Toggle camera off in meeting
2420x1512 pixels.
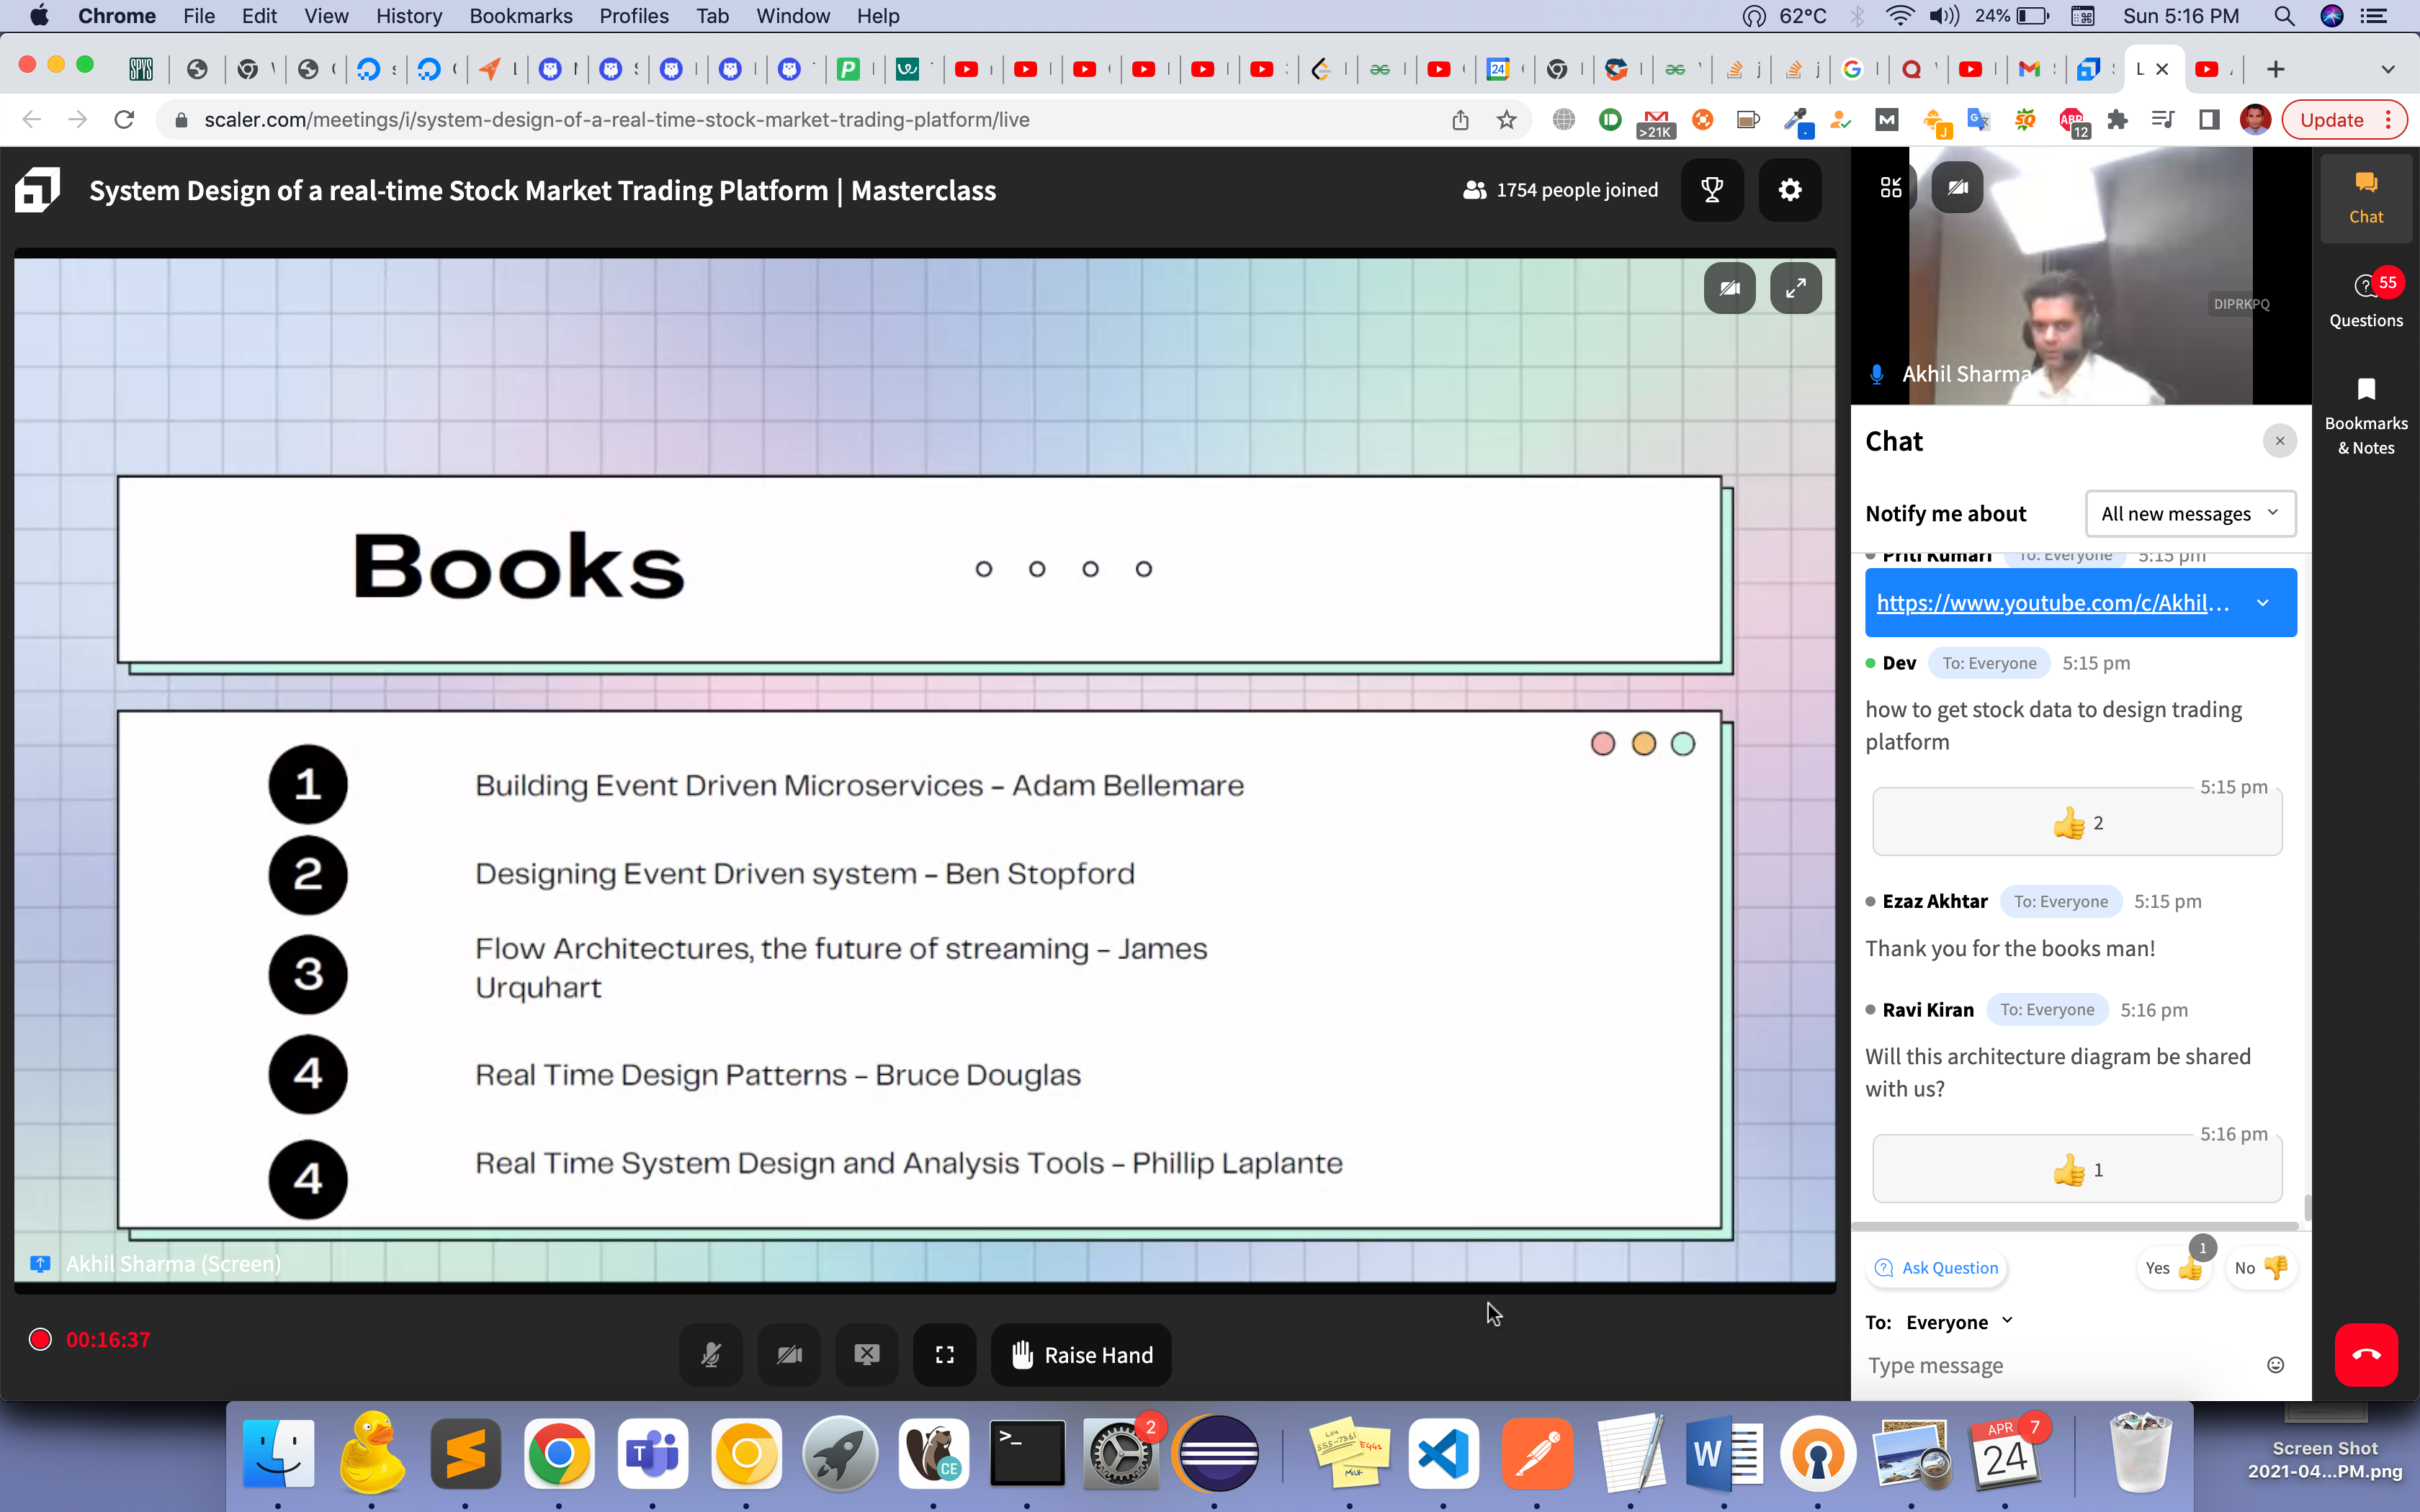789,1355
